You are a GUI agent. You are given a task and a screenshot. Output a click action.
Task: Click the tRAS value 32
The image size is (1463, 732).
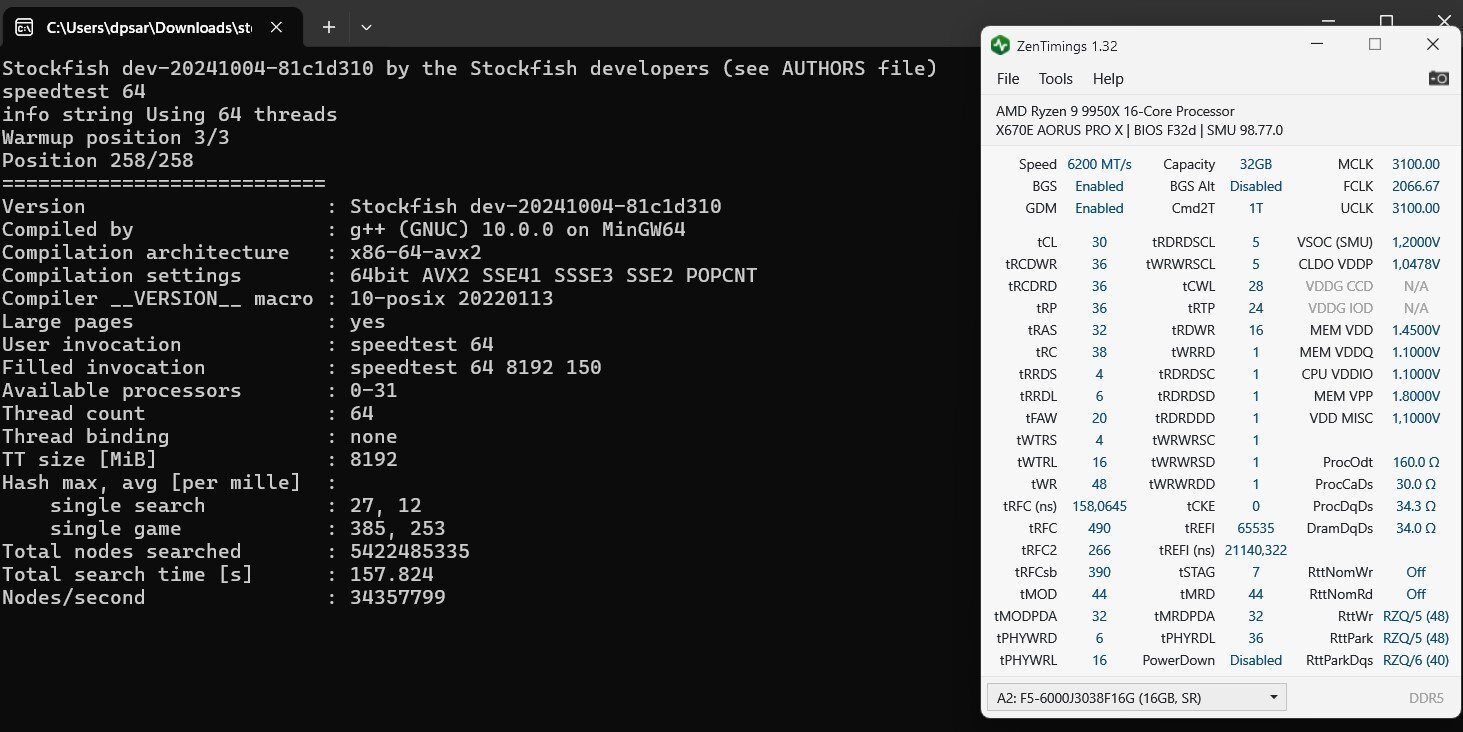point(1099,330)
